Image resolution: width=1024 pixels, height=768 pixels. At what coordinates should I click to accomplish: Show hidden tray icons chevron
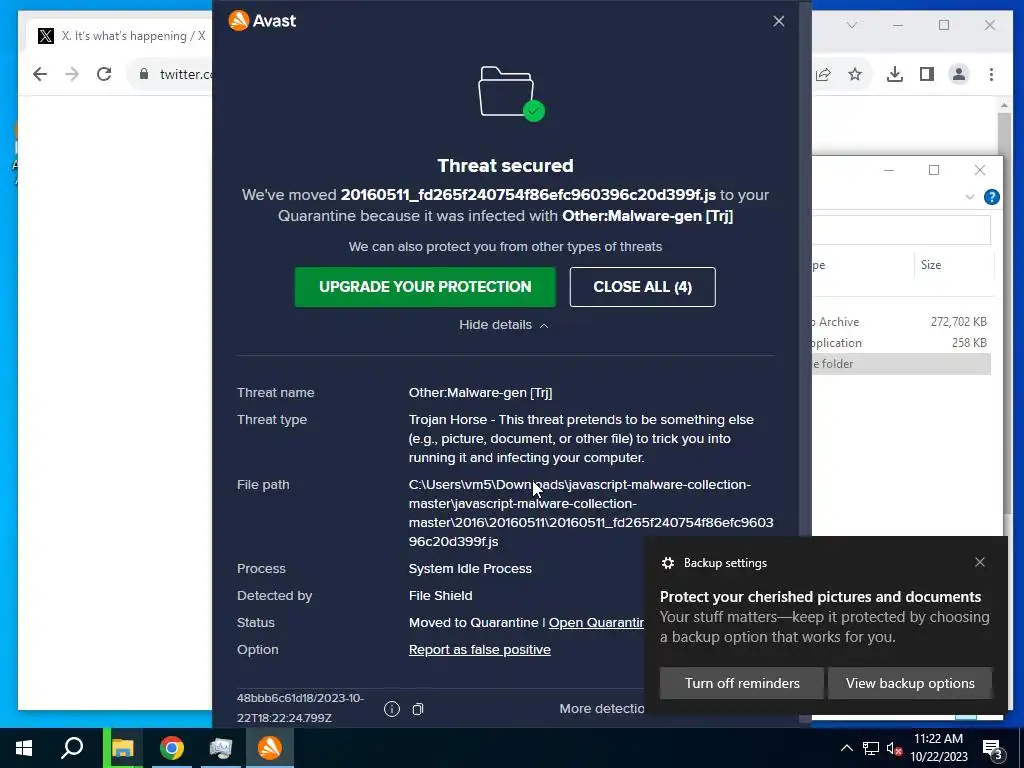[846, 748]
